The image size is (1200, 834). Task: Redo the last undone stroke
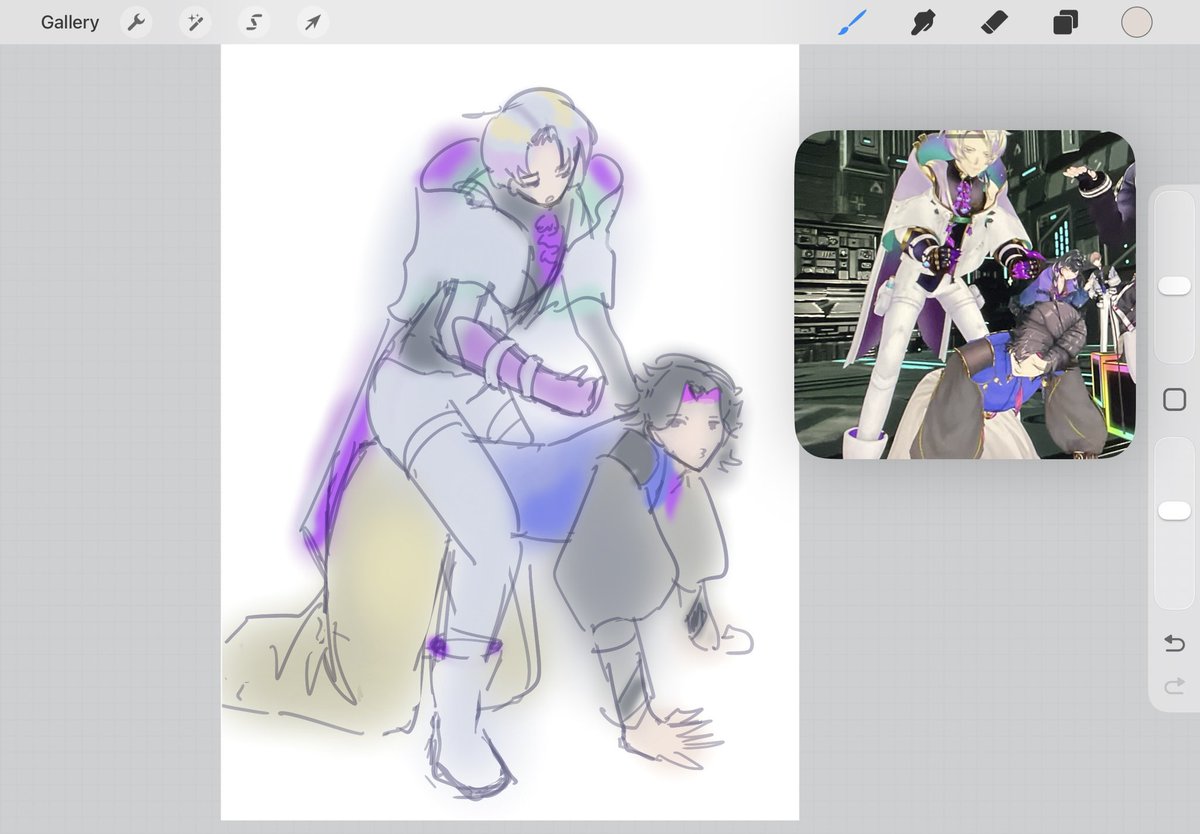click(x=1175, y=685)
